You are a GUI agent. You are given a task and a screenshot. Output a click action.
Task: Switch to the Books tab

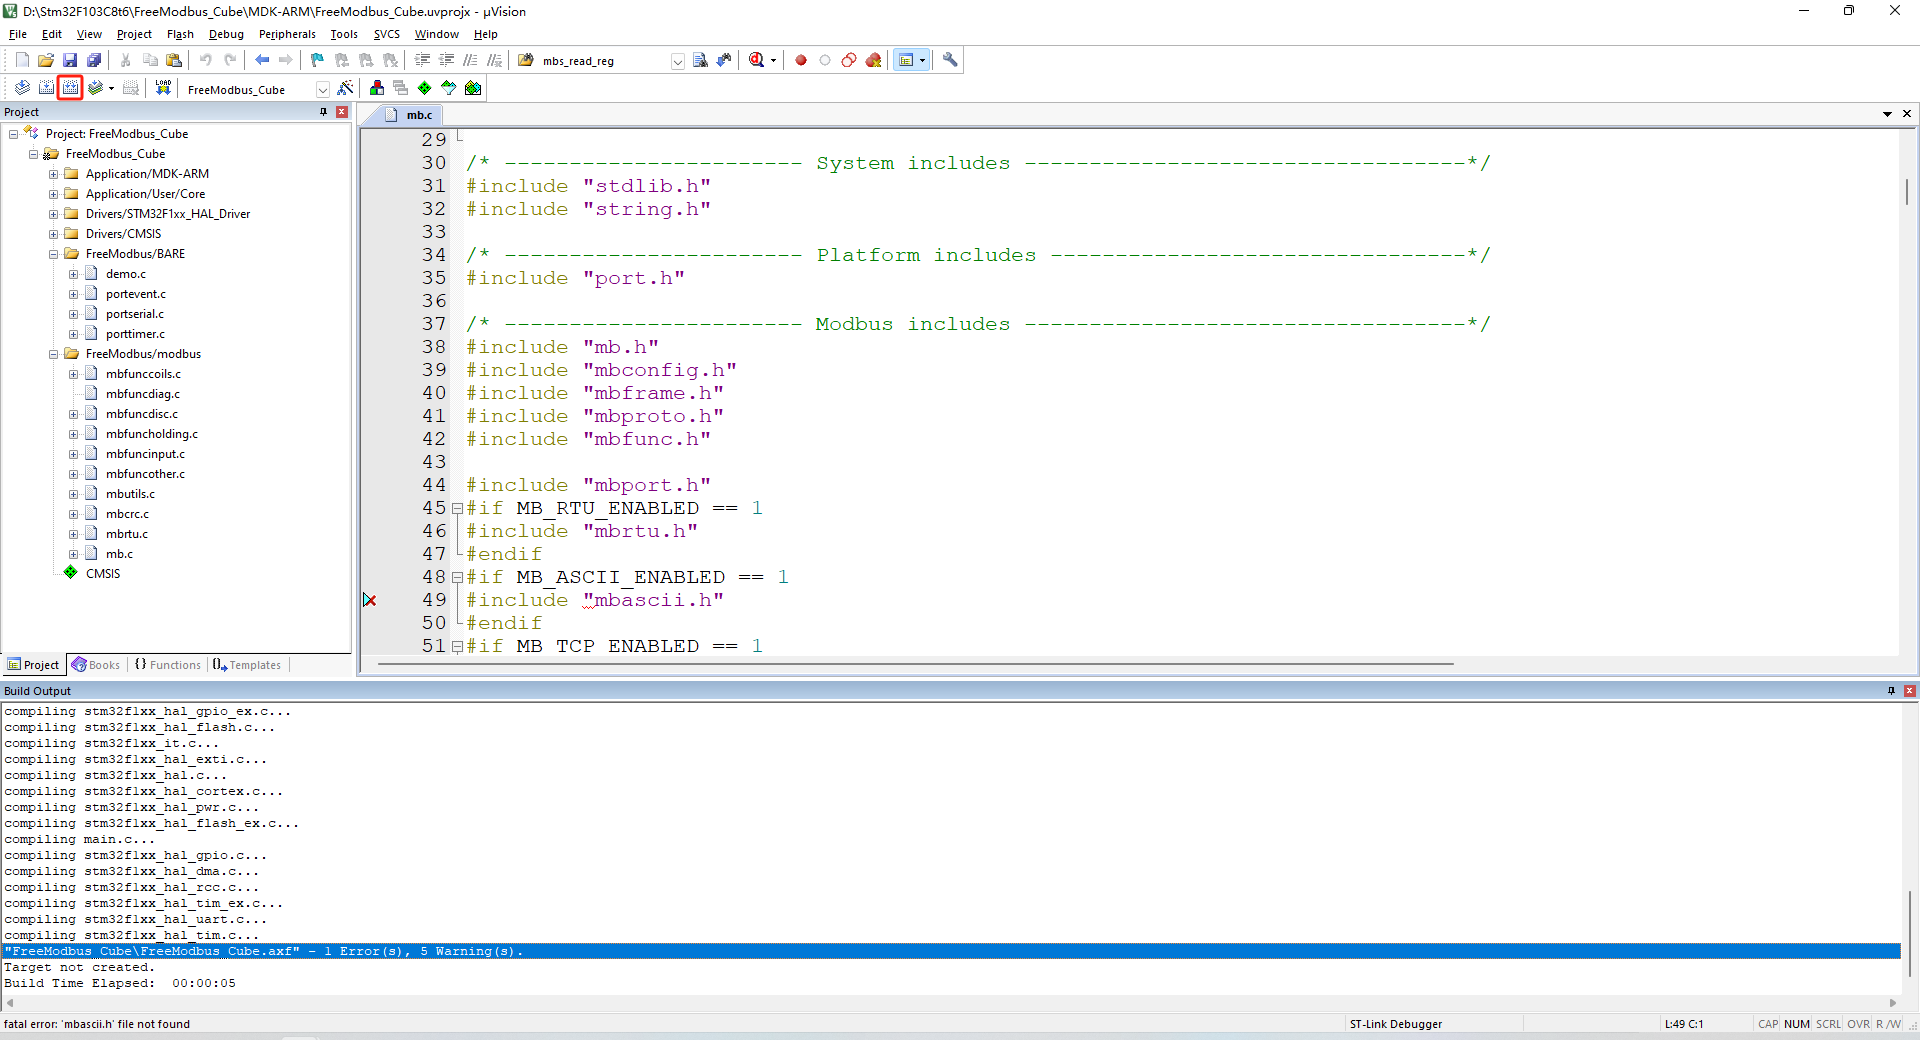point(96,665)
